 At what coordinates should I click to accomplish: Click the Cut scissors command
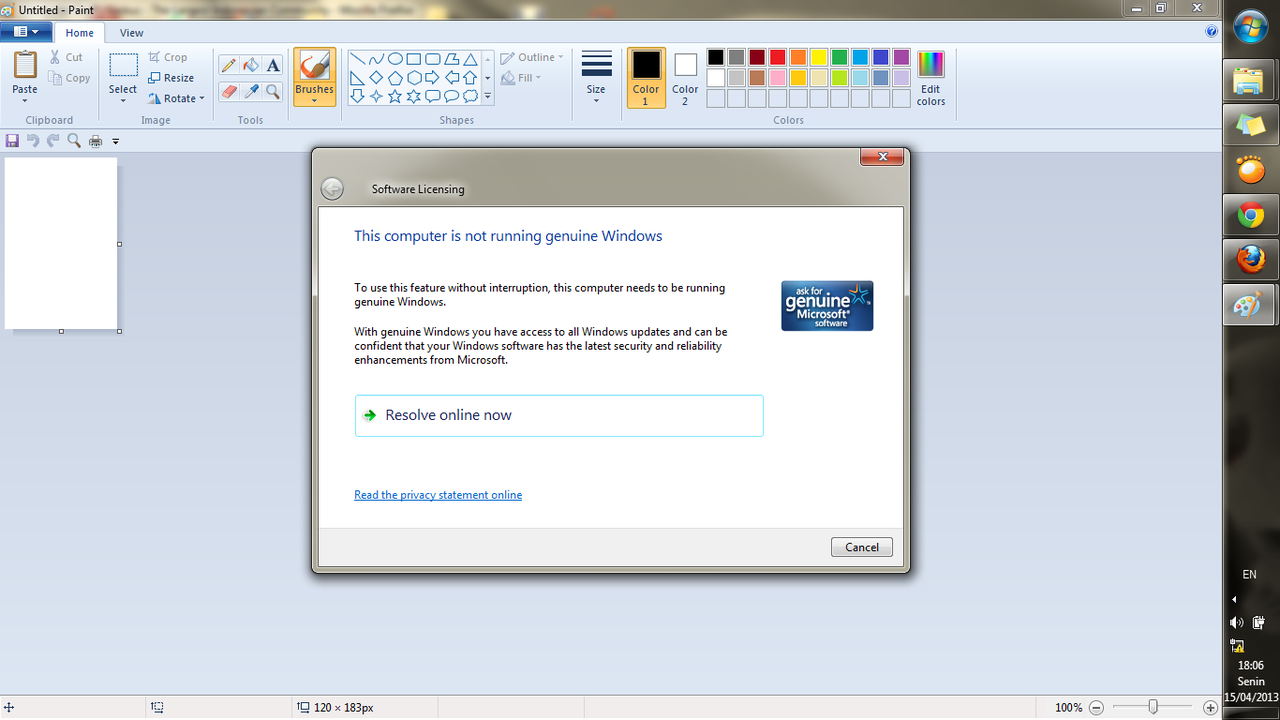point(67,57)
